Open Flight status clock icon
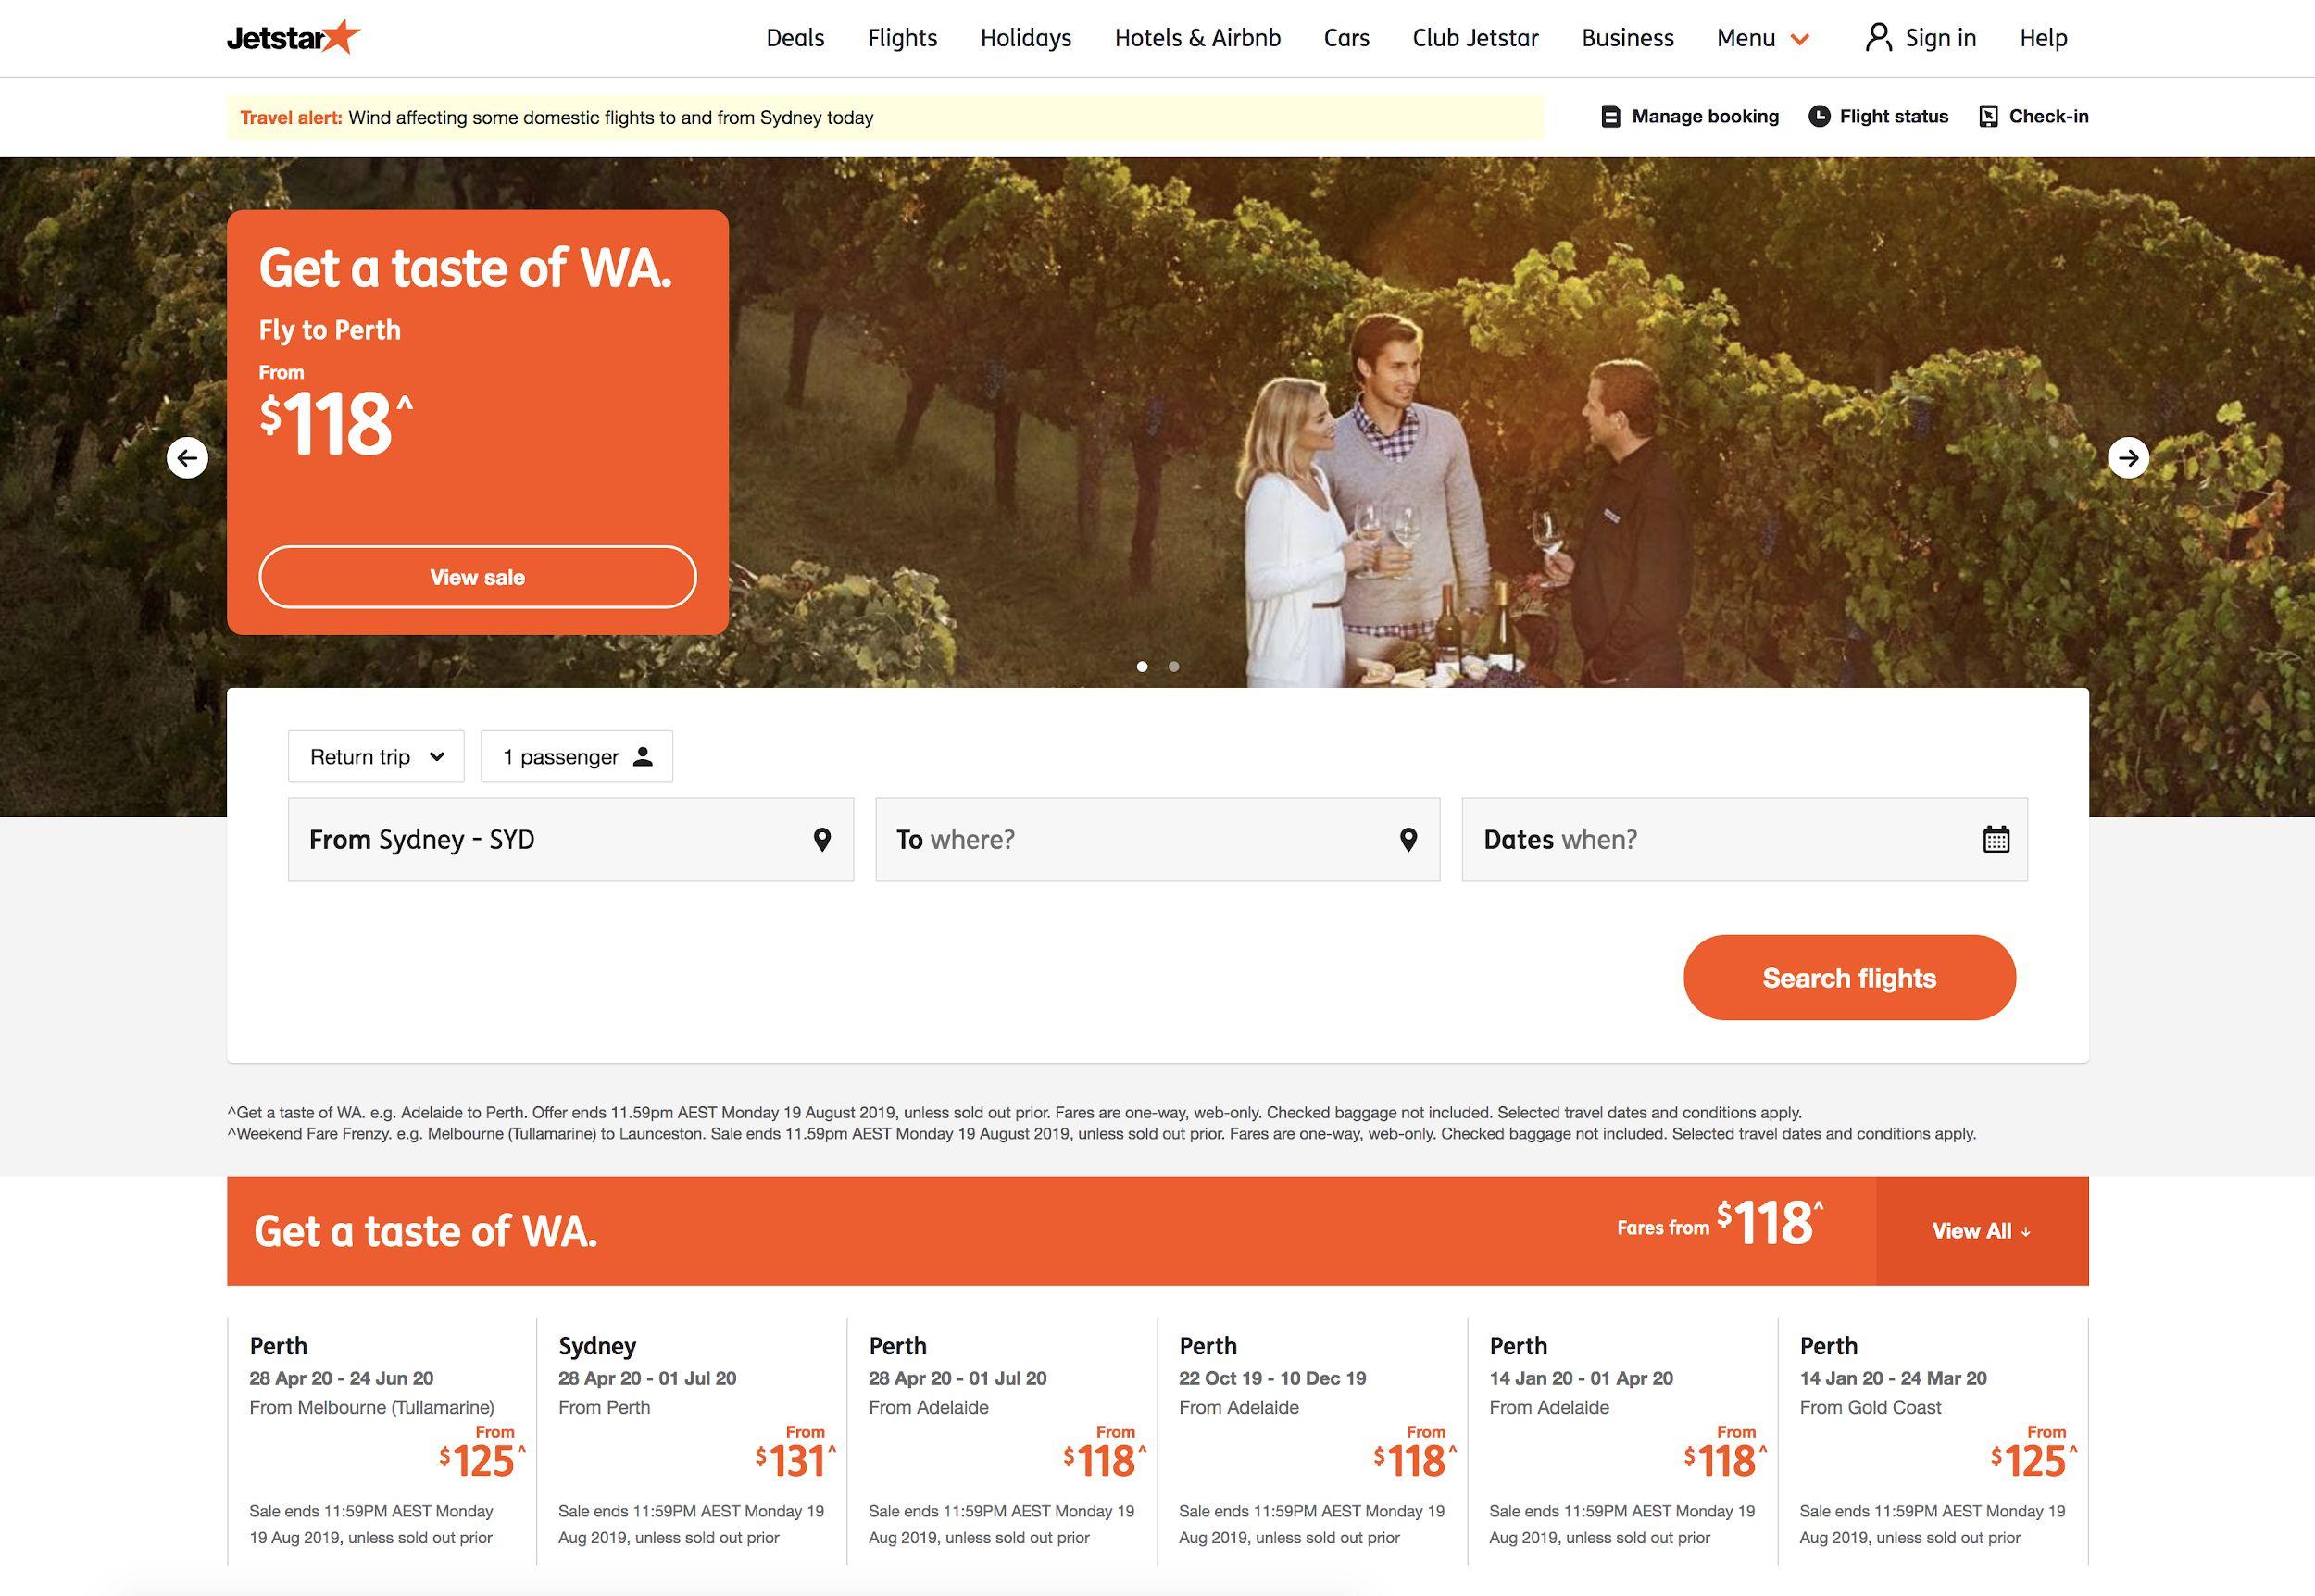 pos(1819,116)
